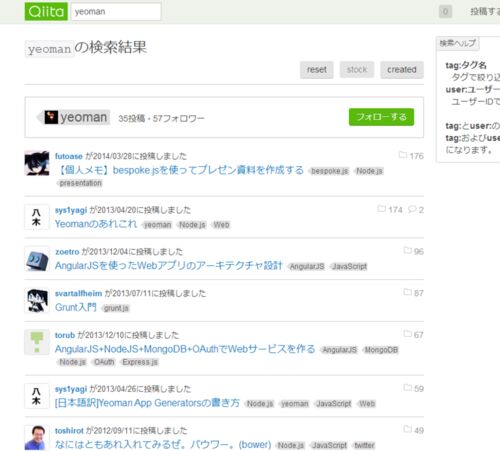Click the Qiita logo
This screenshot has width=500, height=451.
46,12
